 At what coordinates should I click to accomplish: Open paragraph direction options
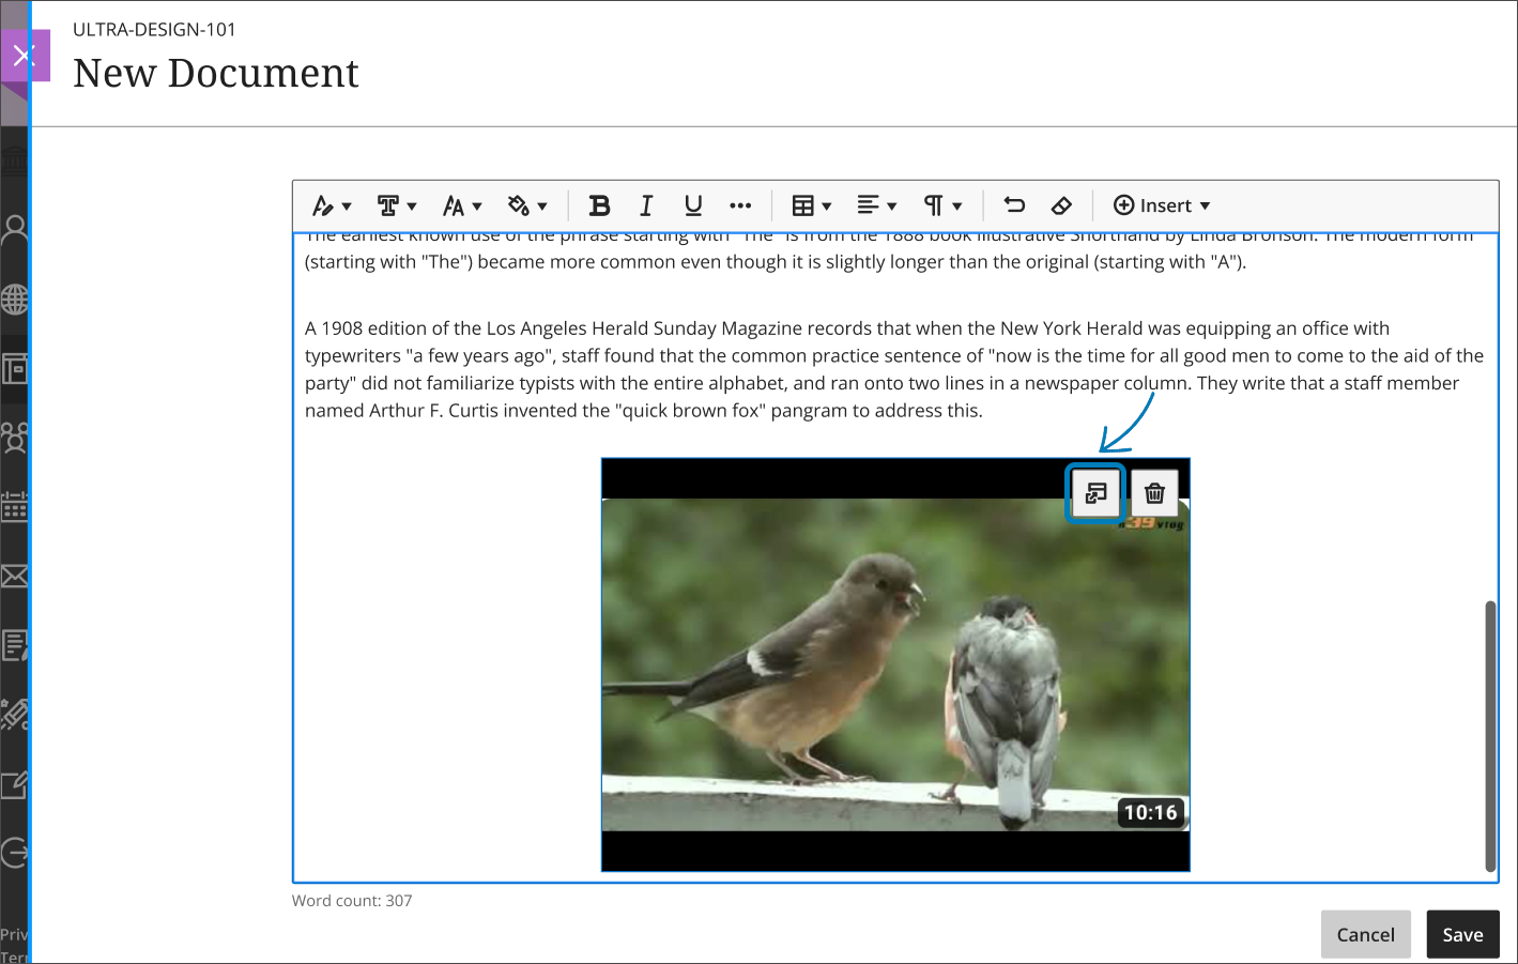[x=942, y=206]
